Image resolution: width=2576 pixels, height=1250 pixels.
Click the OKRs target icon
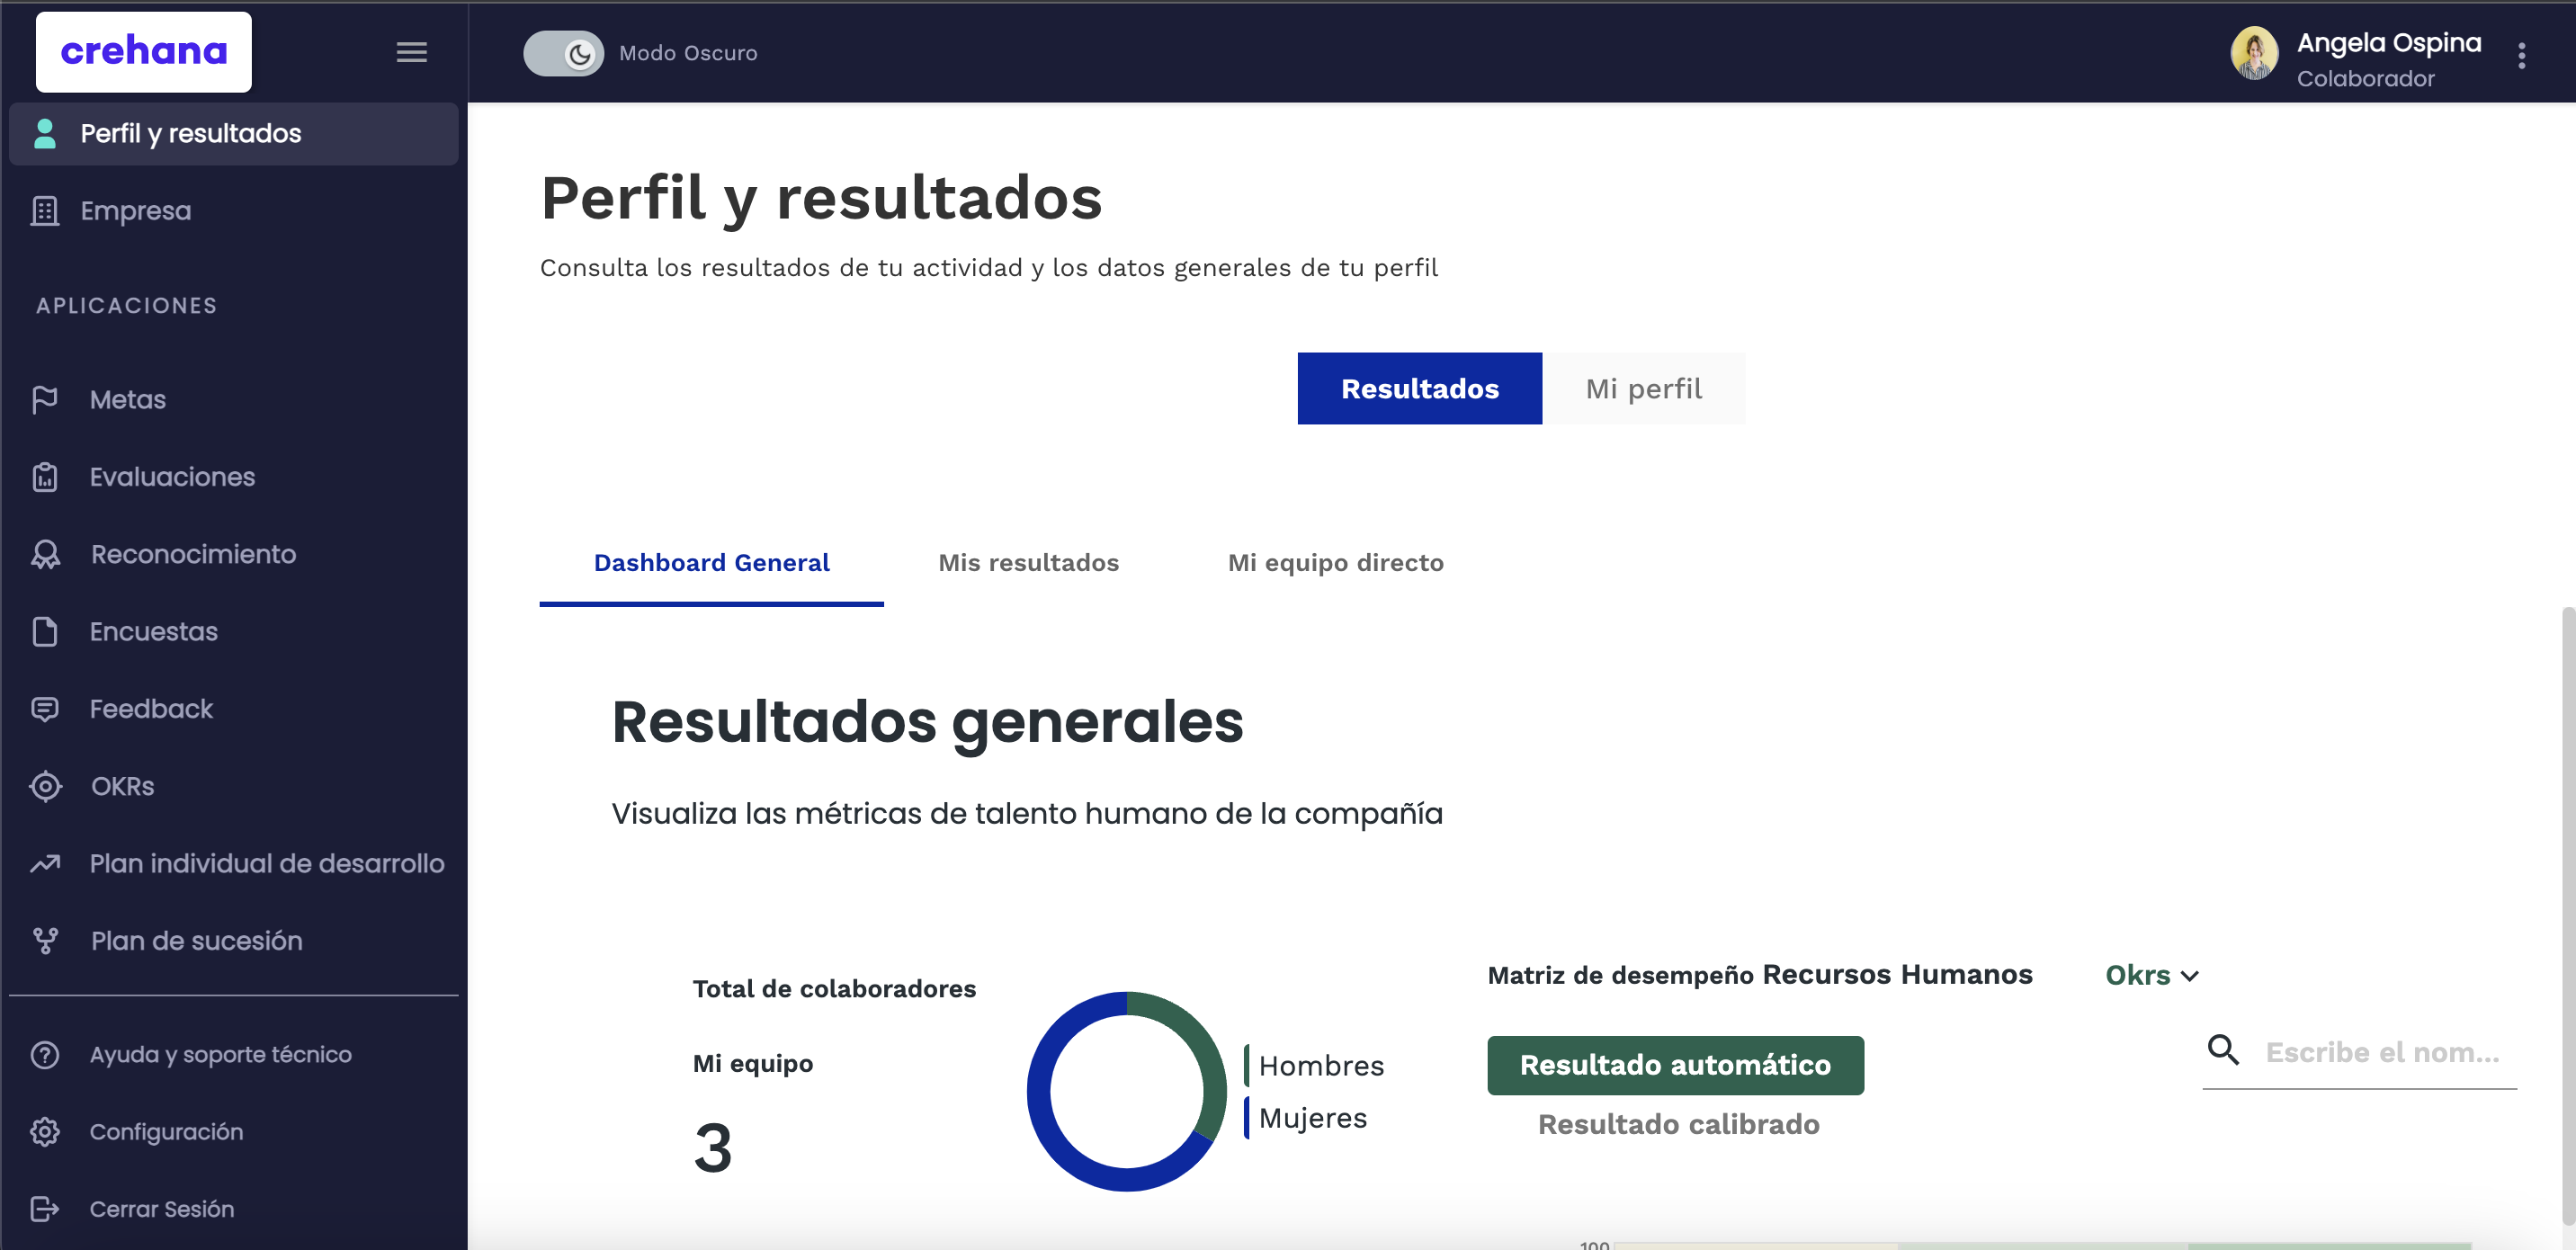click(46, 786)
